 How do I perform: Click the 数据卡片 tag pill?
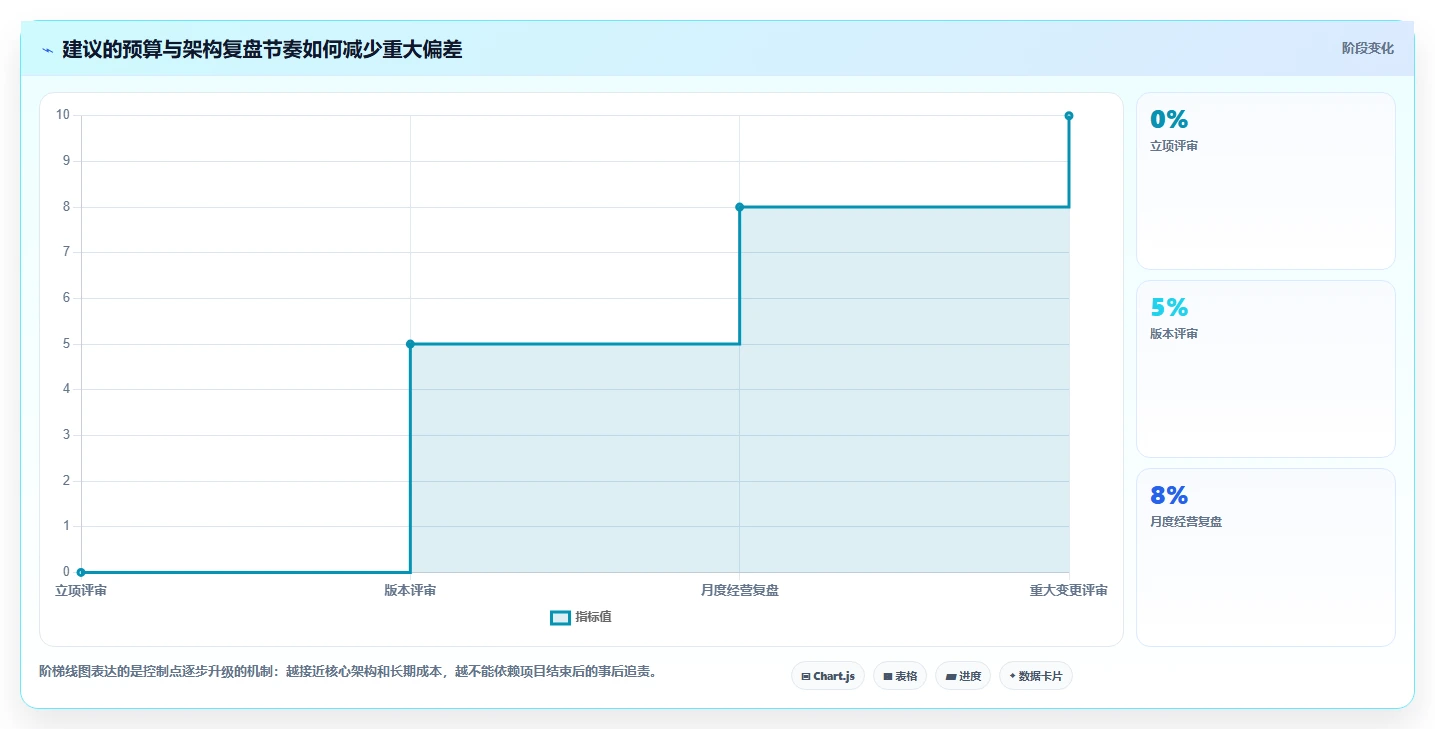coord(1036,676)
